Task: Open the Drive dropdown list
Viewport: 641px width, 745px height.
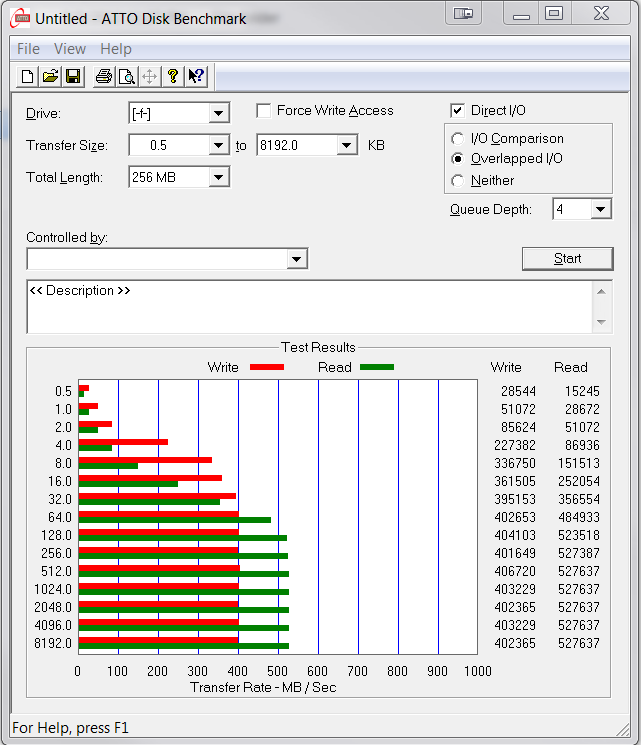Action: (219, 114)
